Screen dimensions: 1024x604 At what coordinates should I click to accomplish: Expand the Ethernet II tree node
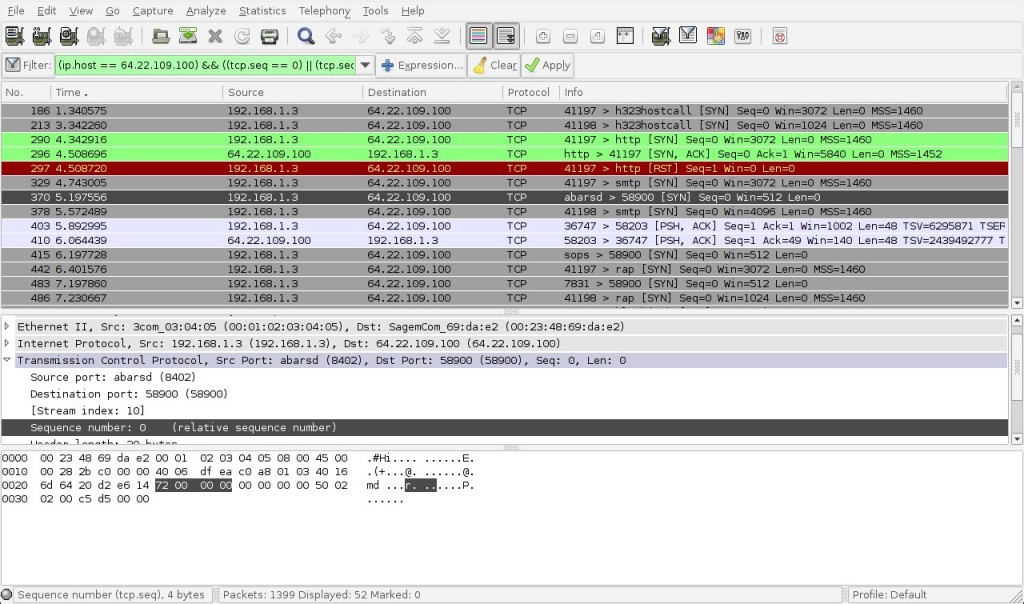(x=7, y=326)
